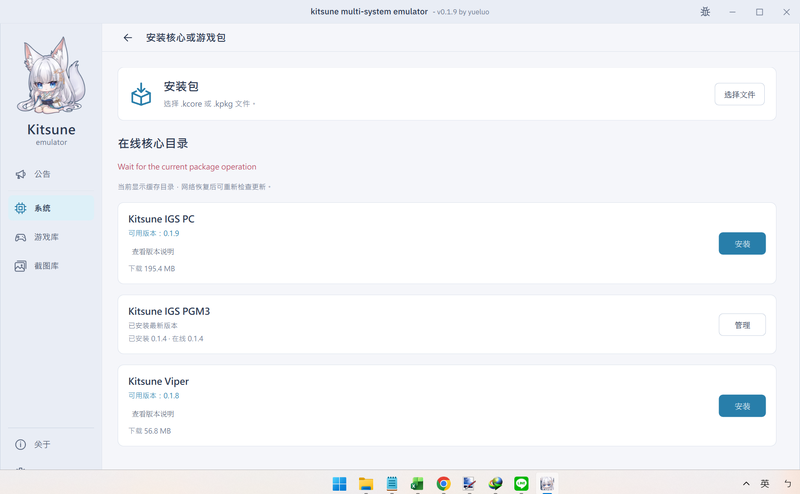Screen dimensions: 800x494
Task: Open 关于 about page in the sidebar
Action: tap(51, 444)
